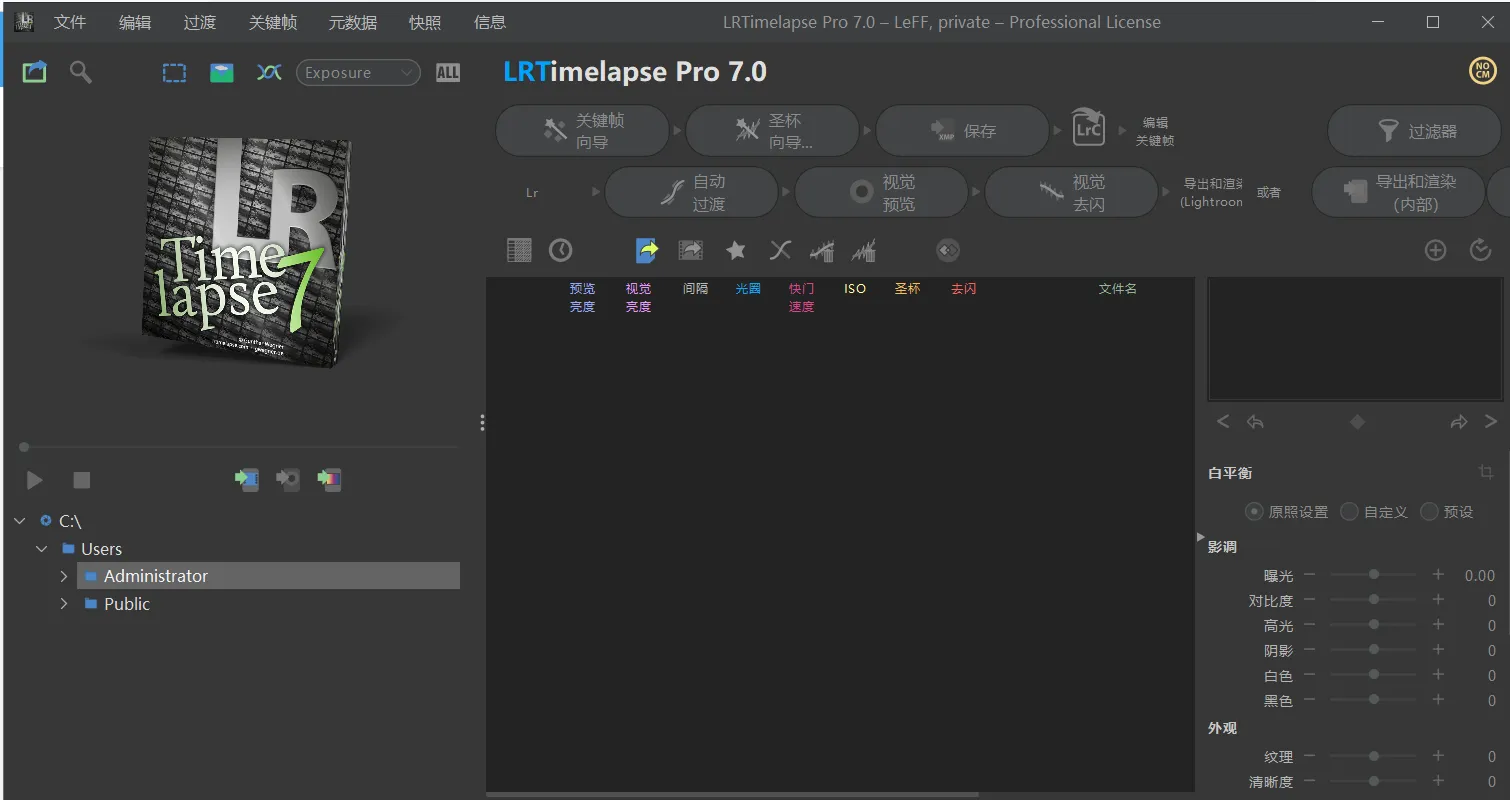Select the 预设 radio button

(x=1429, y=511)
